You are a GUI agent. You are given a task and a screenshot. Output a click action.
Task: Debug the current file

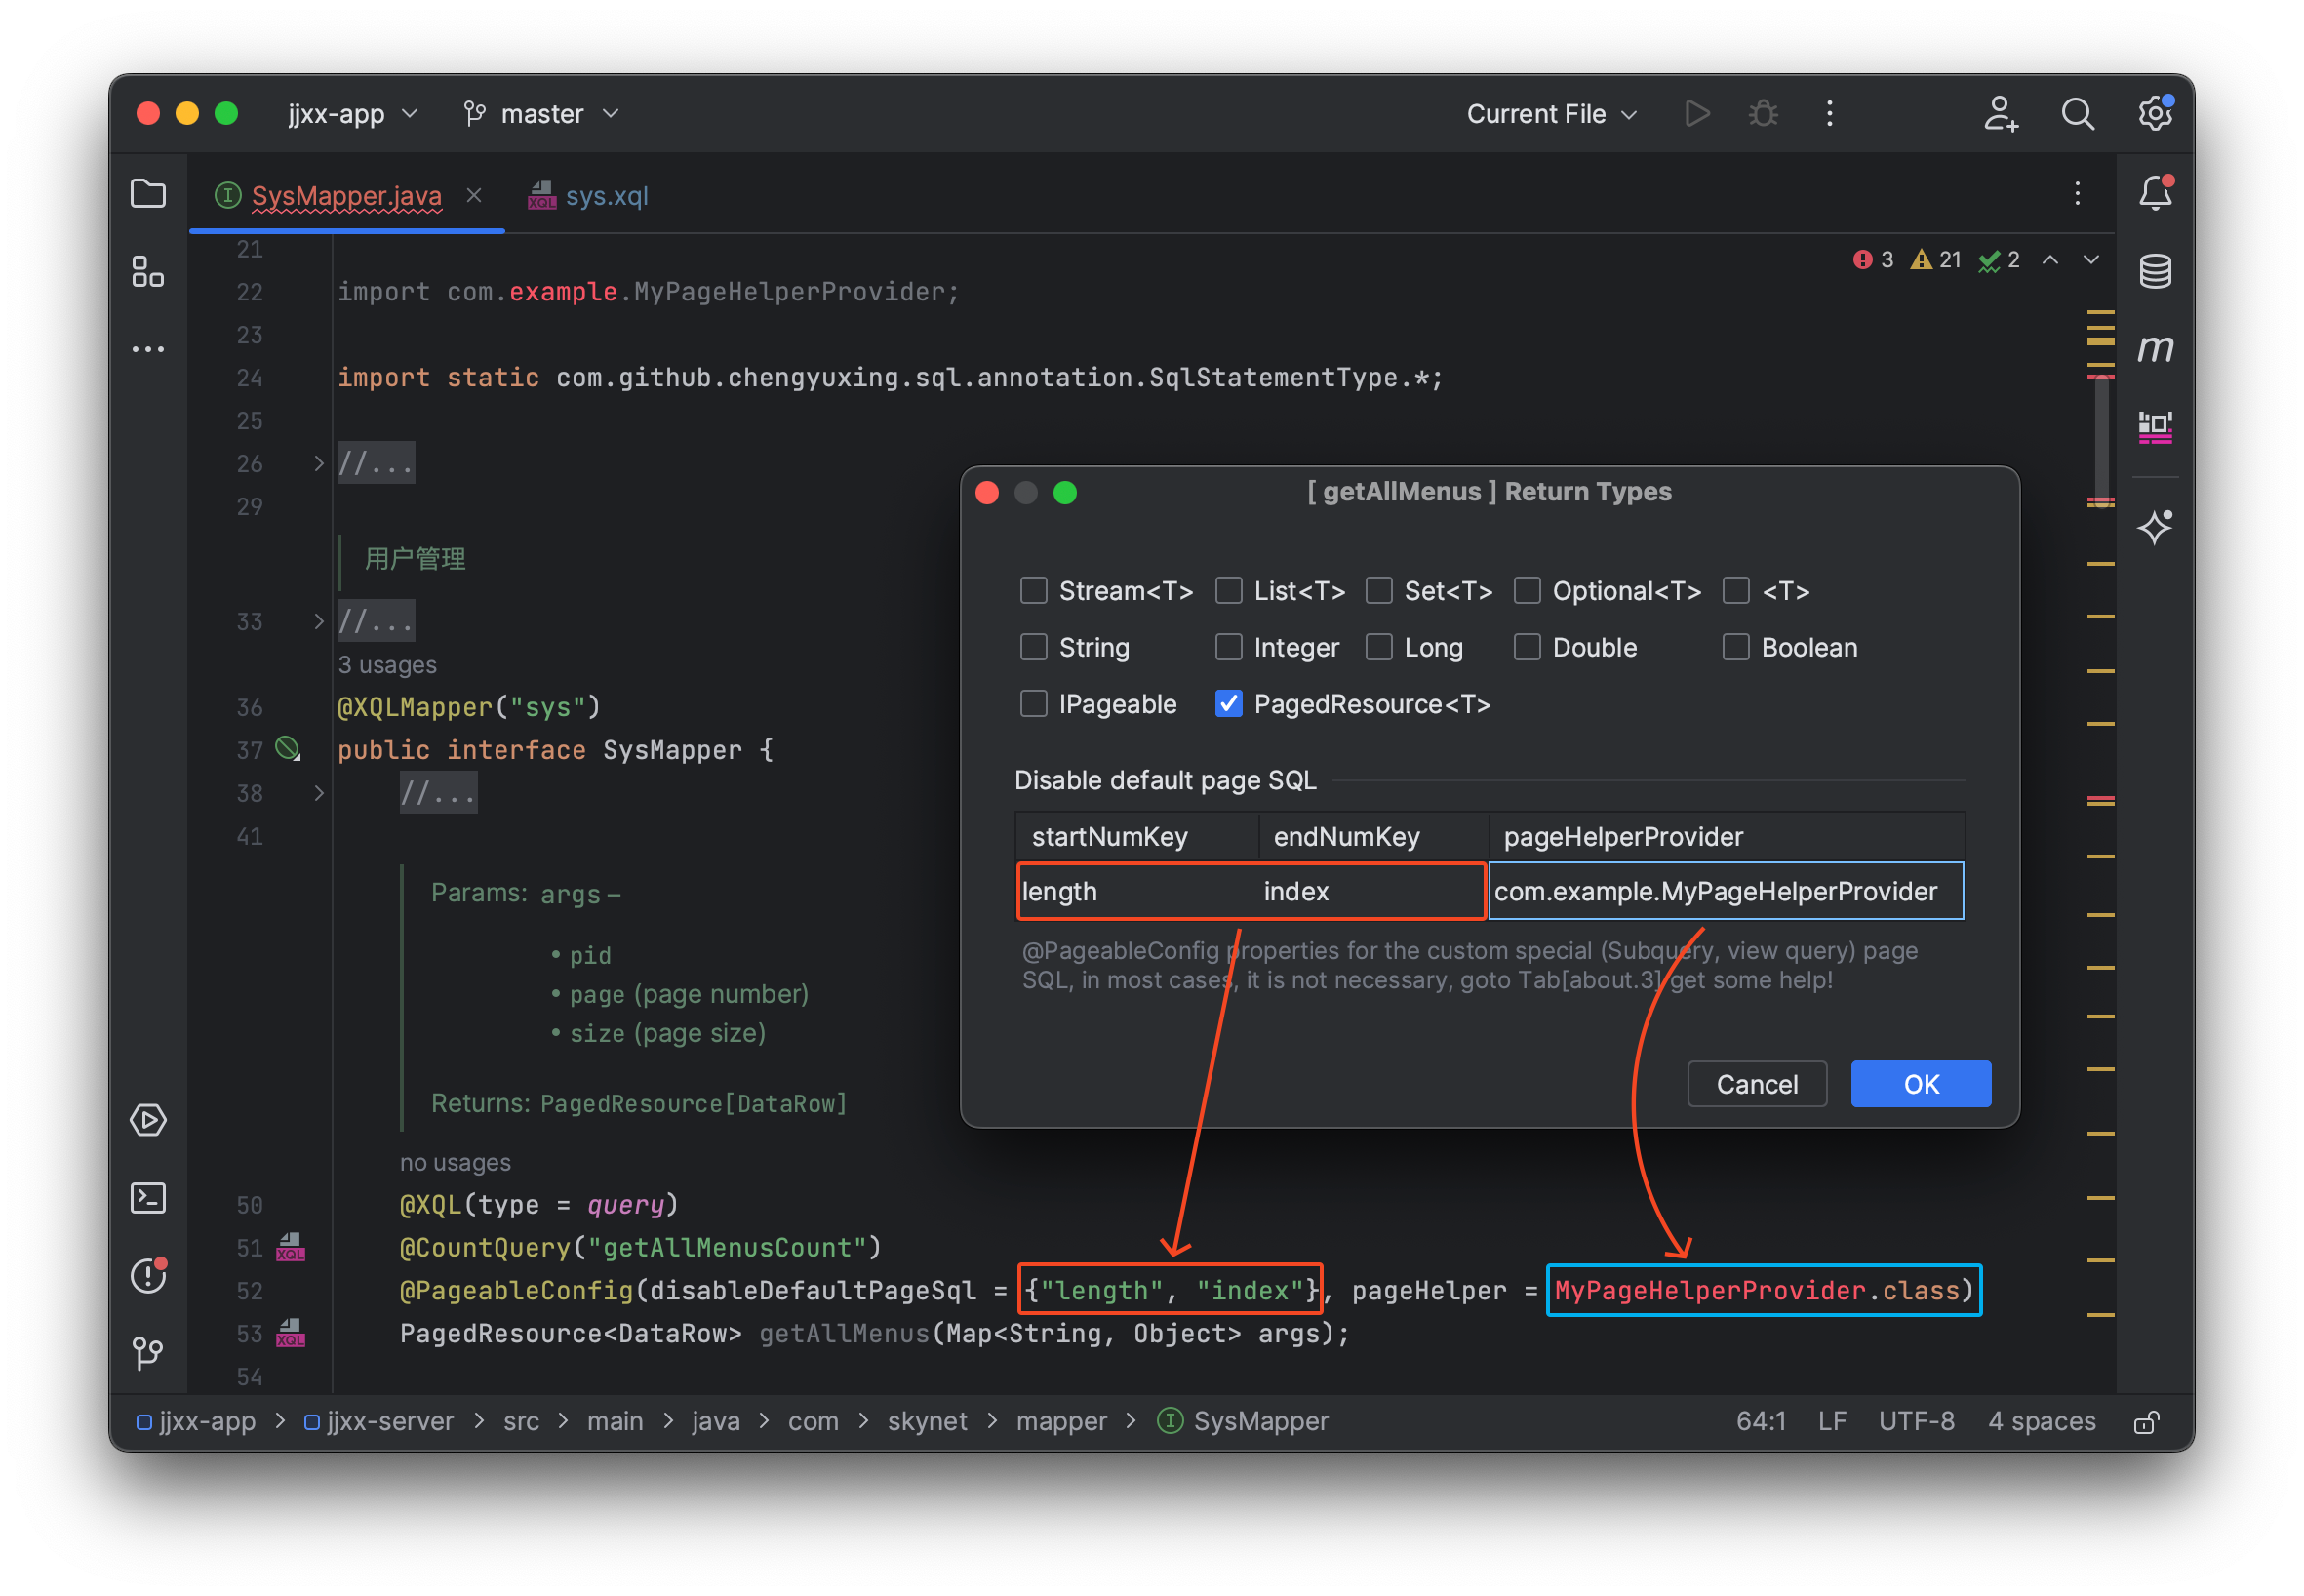tap(1763, 113)
